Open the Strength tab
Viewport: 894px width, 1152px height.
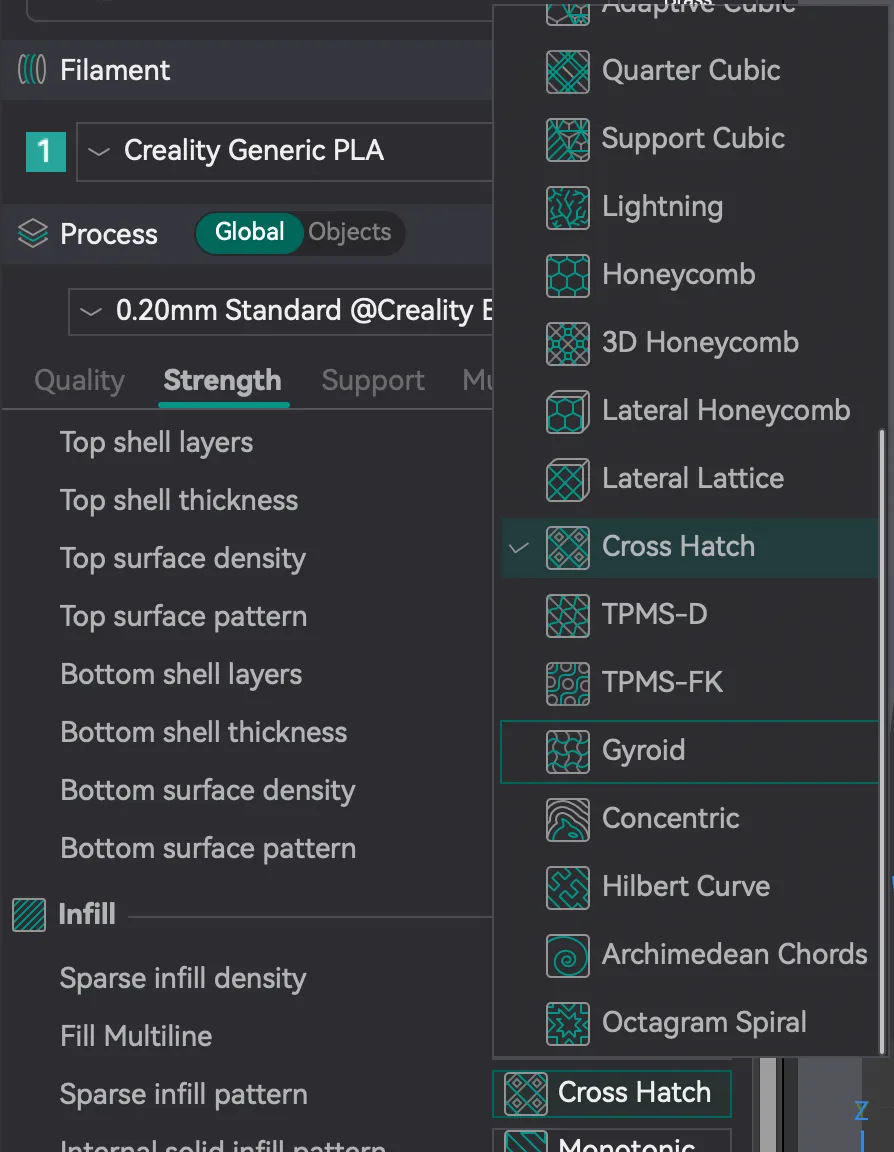pos(223,381)
